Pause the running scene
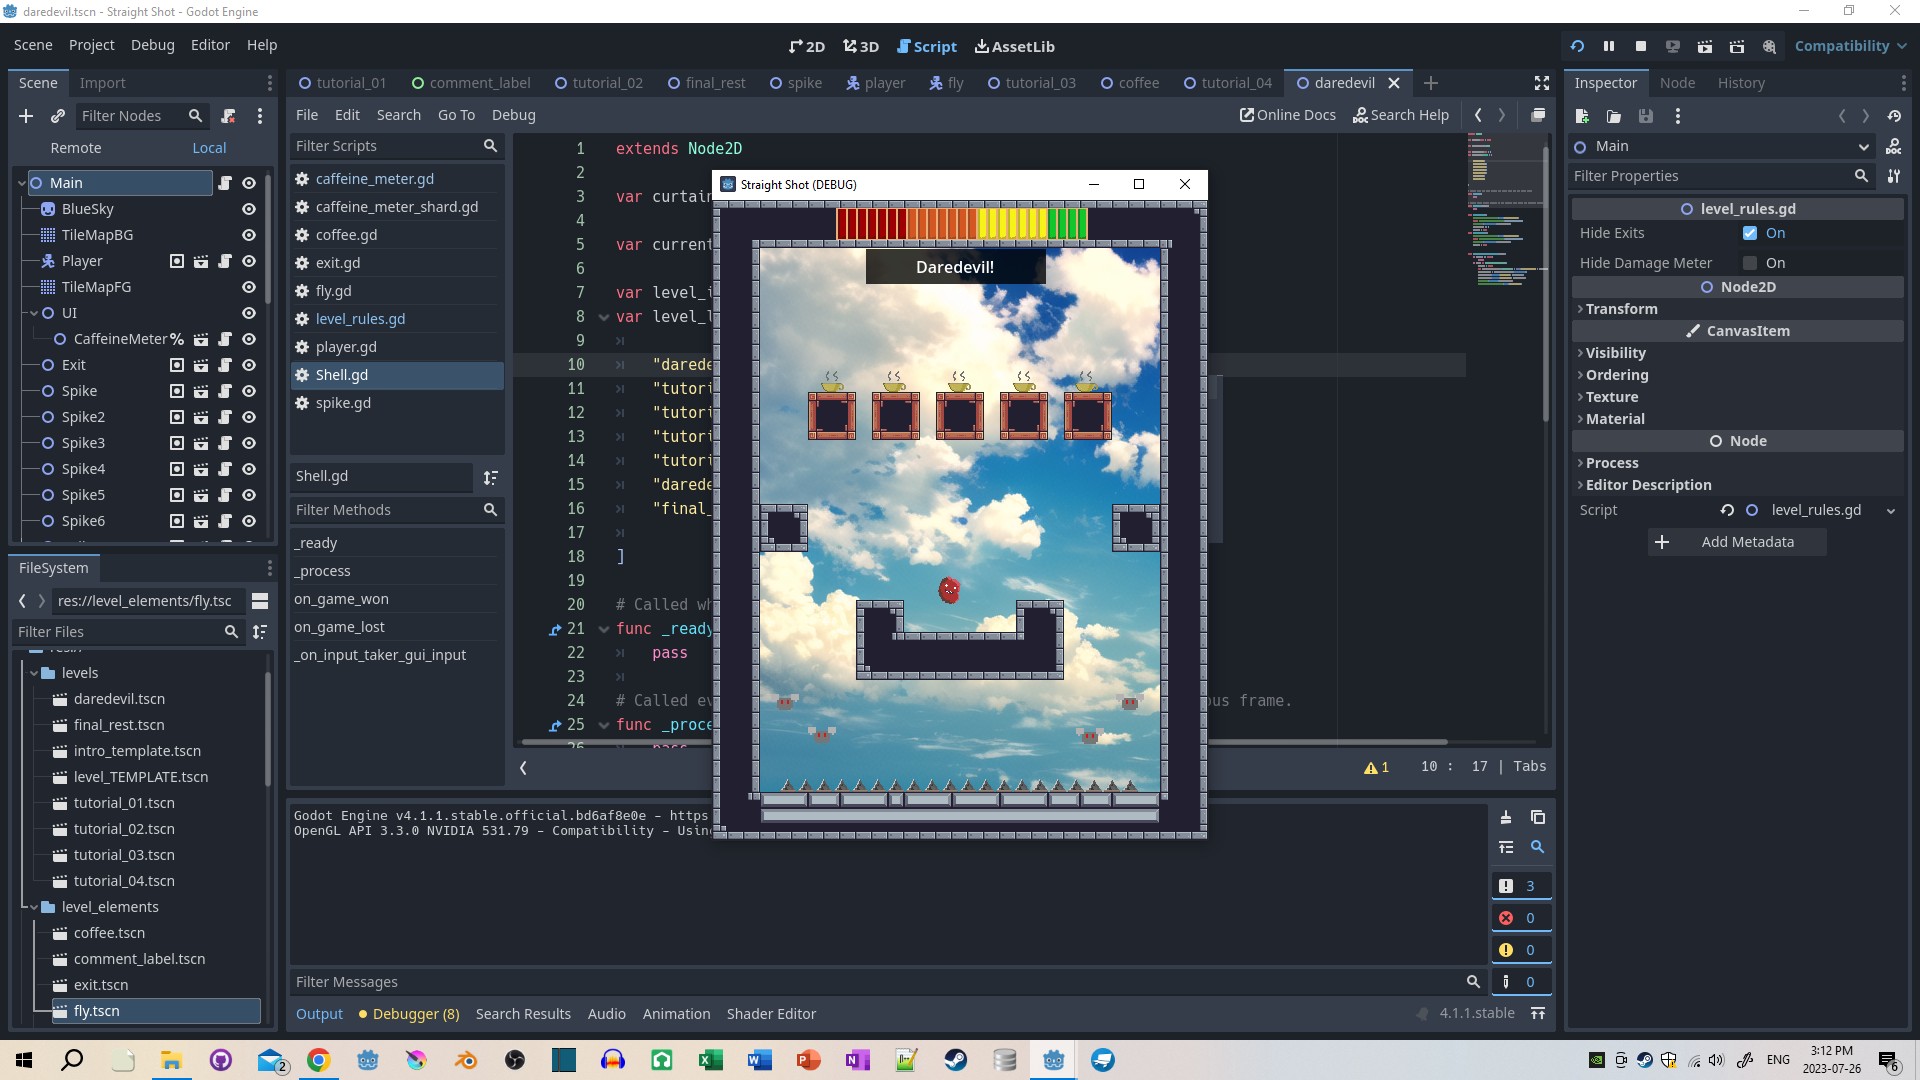This screenshot has height=1080, width=1920. pos(1609,46)
